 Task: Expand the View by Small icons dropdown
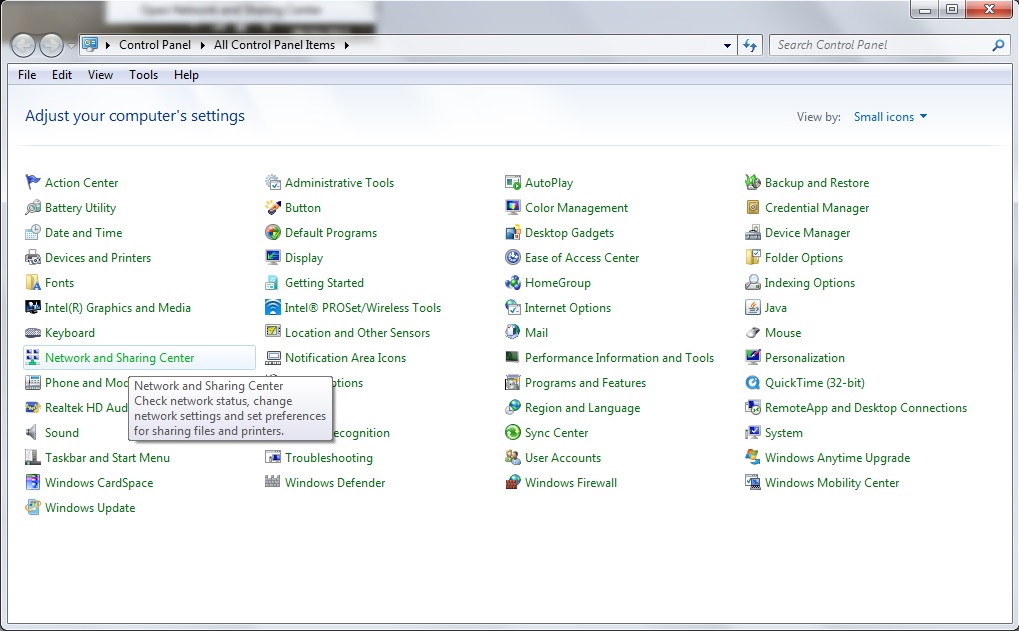pyautogui.click(x=889, y=116)
